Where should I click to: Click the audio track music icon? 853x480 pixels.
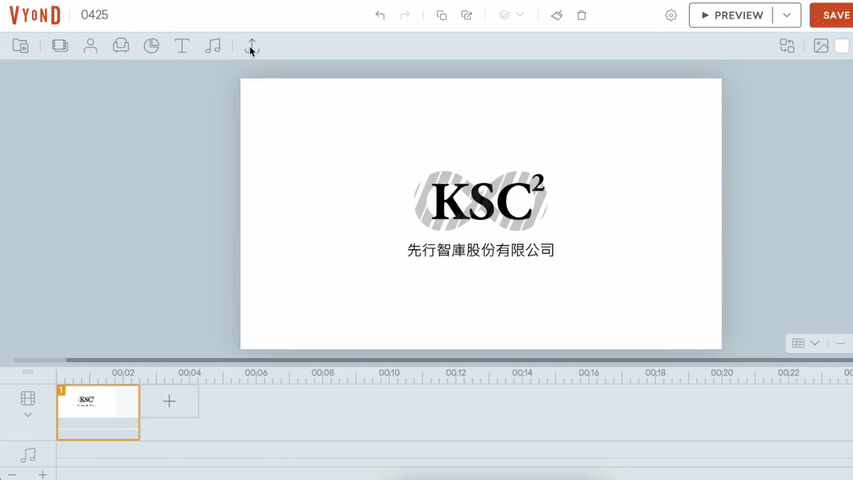(x=28, y=455)
